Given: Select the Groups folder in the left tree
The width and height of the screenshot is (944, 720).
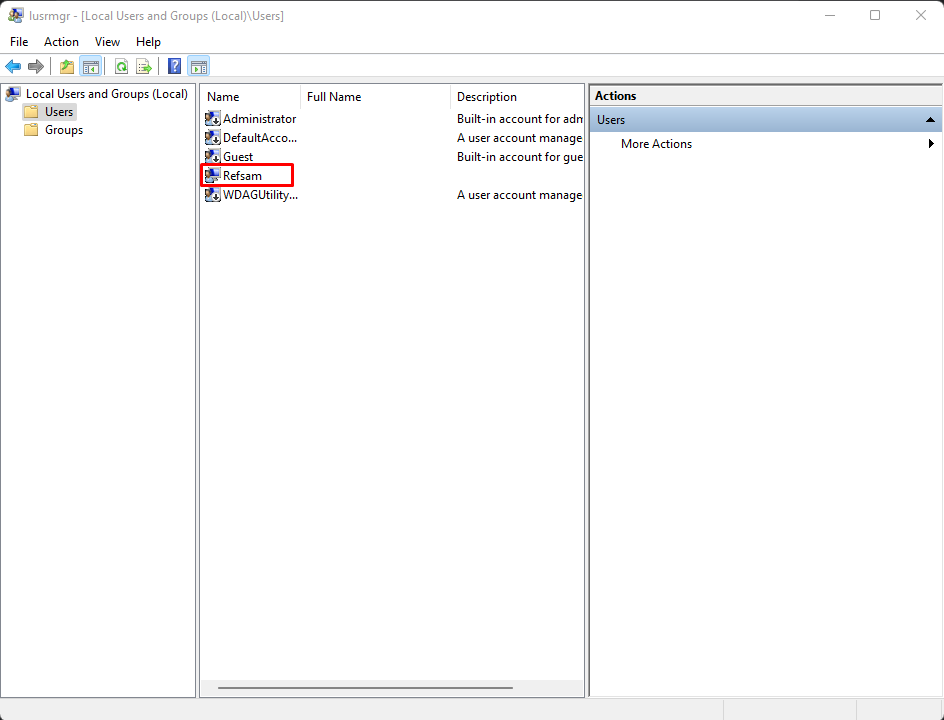Looking at the screenshot, I should [x=61, y=130].
